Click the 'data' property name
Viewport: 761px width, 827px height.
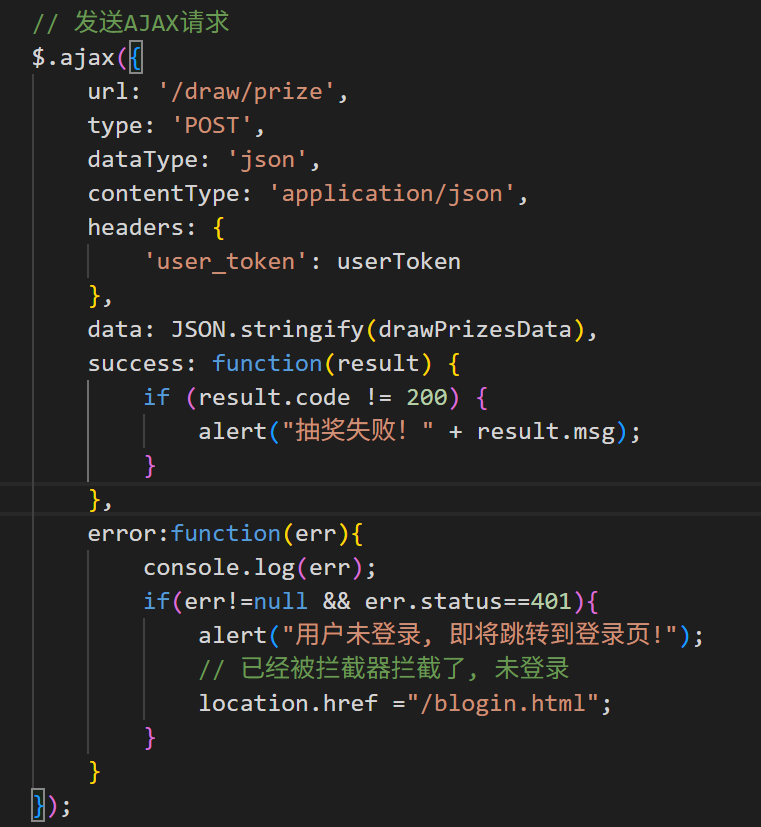coord(115,330)
